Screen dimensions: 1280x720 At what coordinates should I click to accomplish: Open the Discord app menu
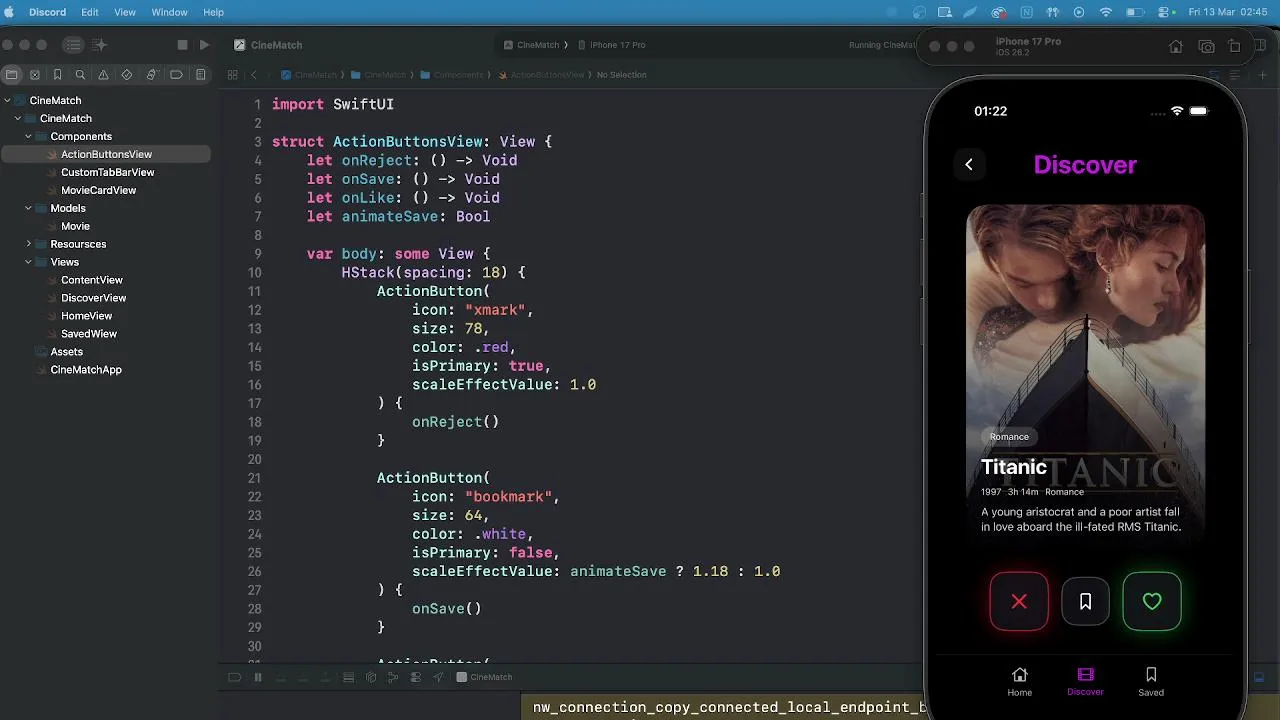pyautogui.click(x=47, y=12)
